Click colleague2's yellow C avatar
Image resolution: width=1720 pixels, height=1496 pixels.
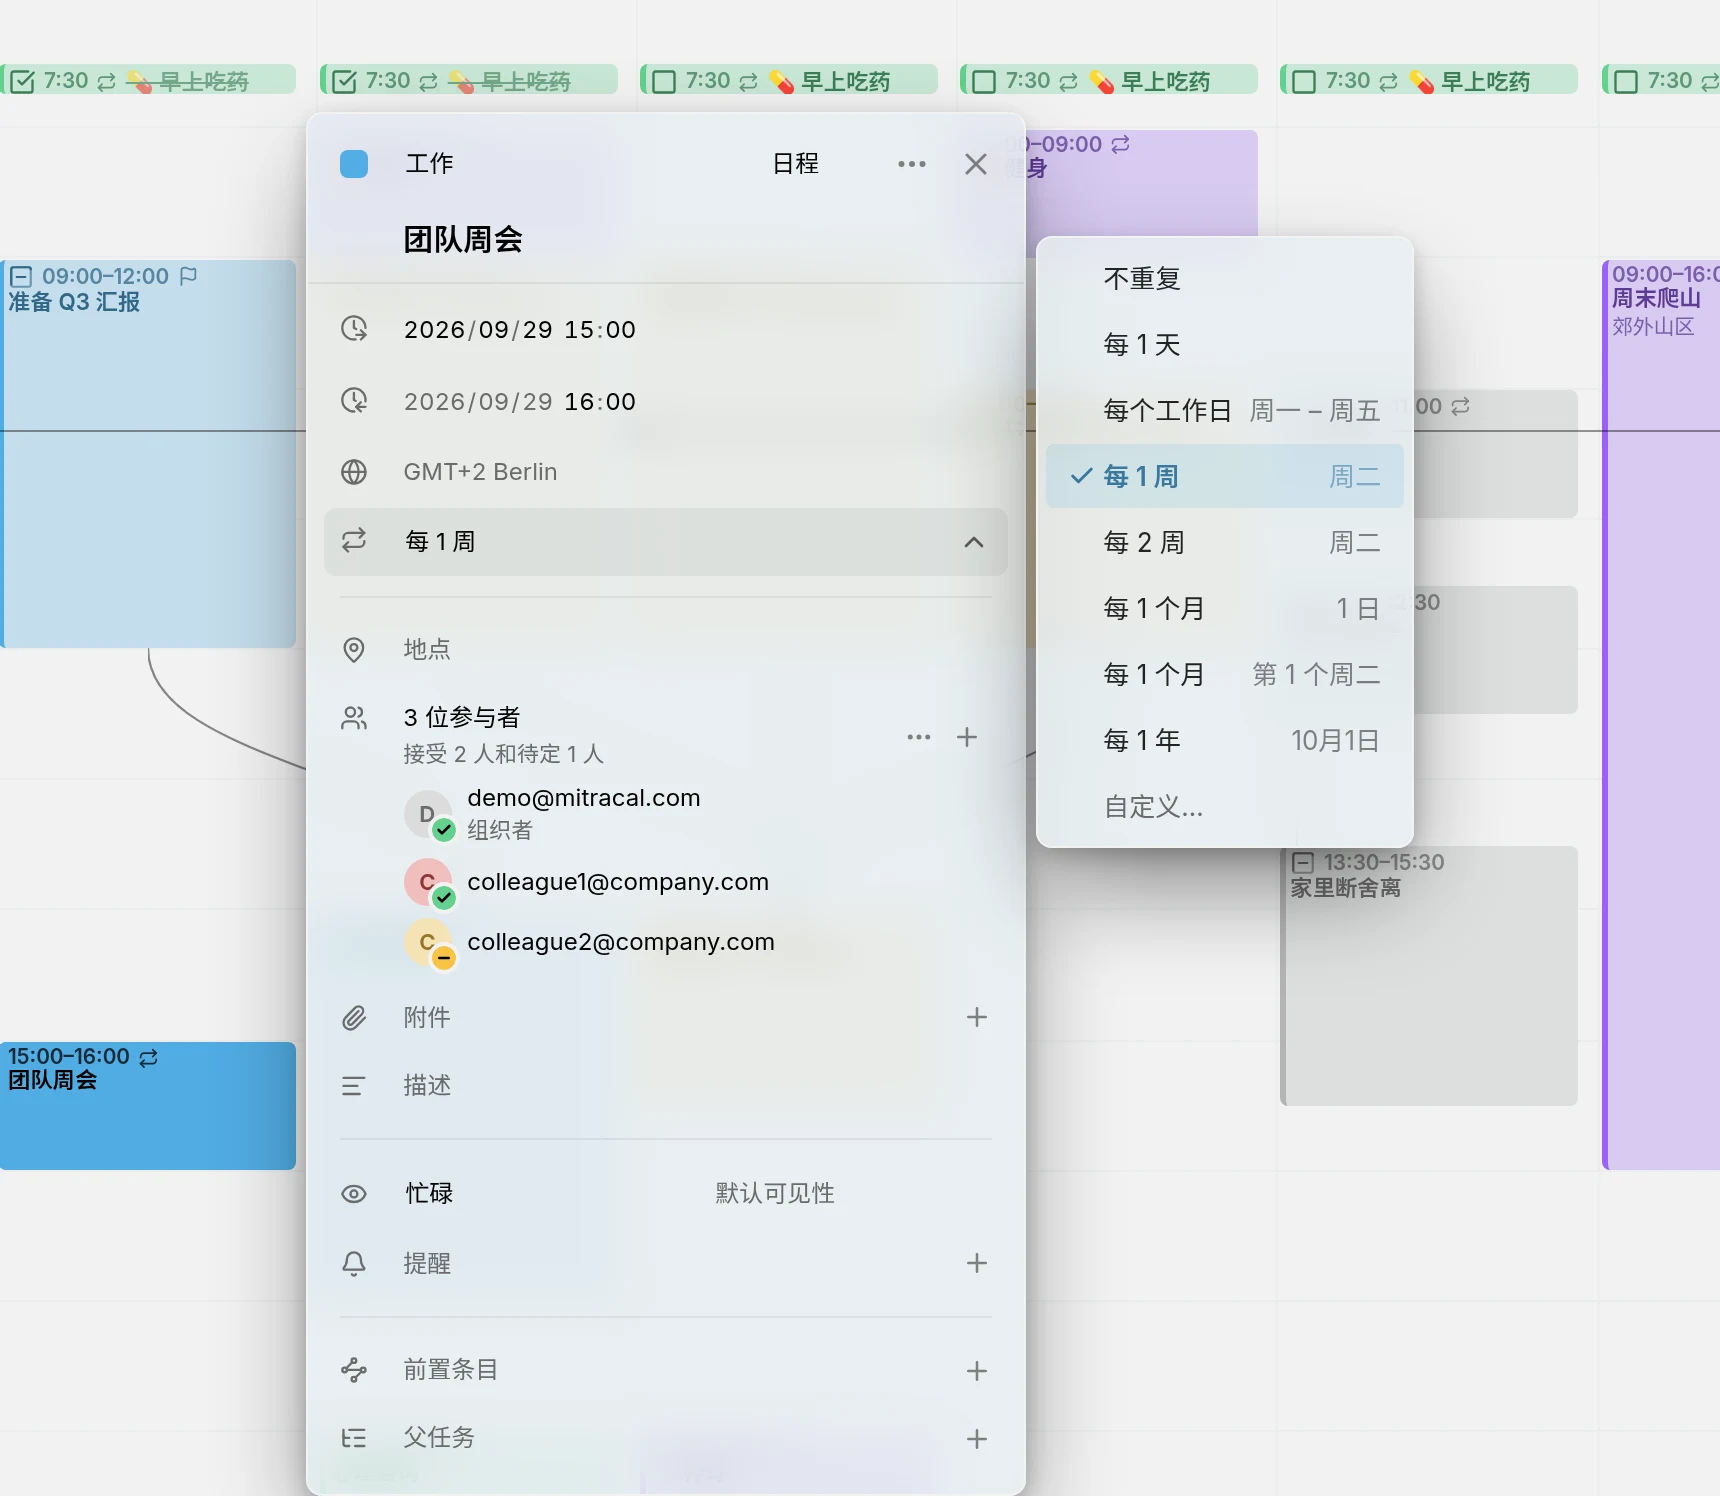click(x=427, y=942)
